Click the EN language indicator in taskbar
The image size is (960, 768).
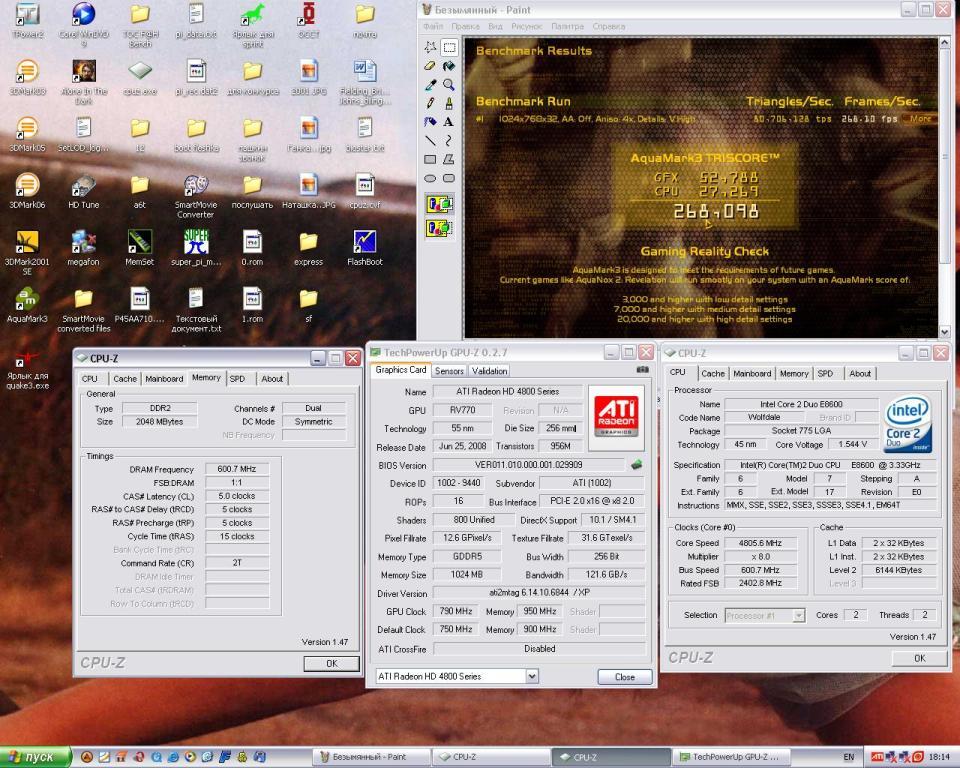point(849,757)
